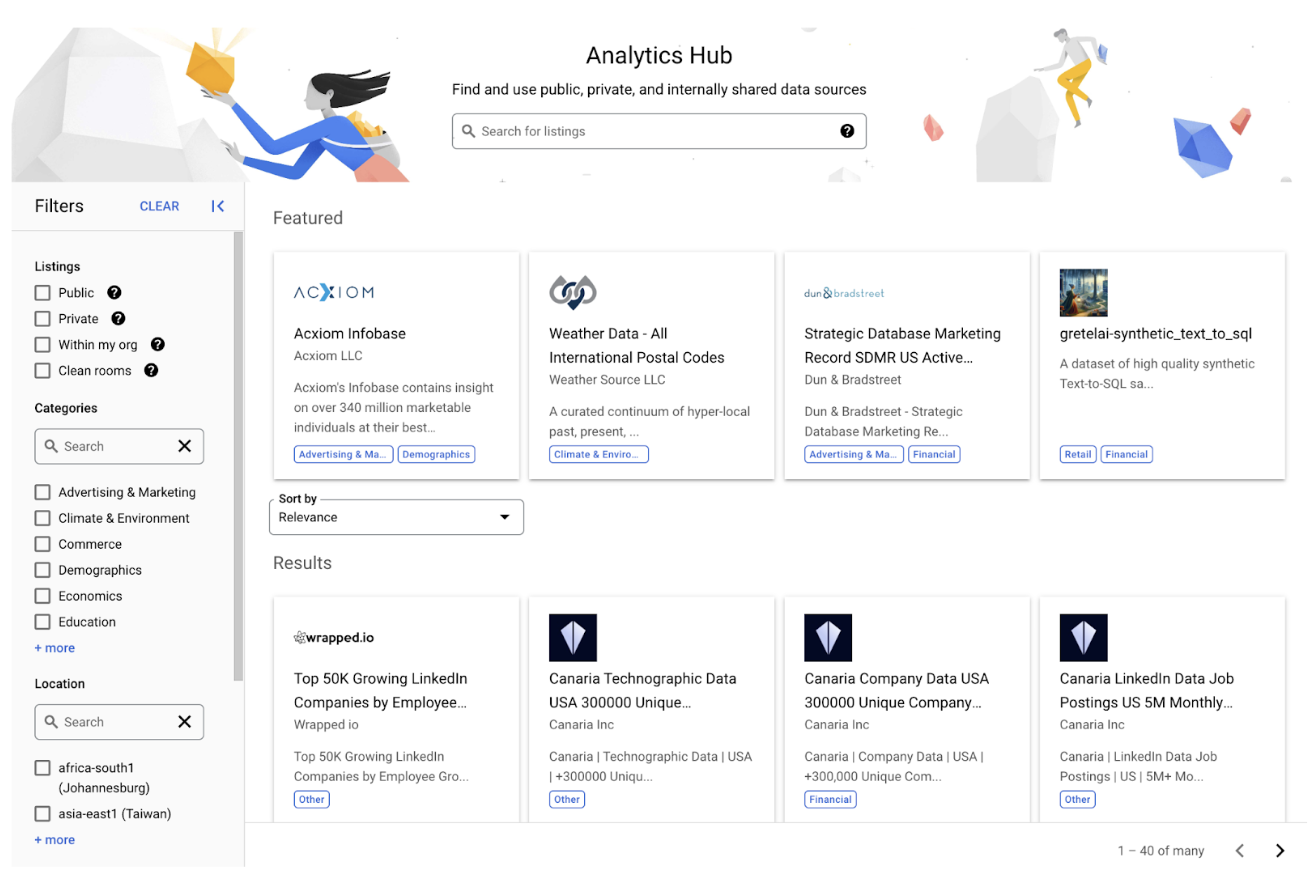Click the '1 – 40 of many' pagination text
The height and width of the screenshot is (880, 1316).
pos(1161,851)
